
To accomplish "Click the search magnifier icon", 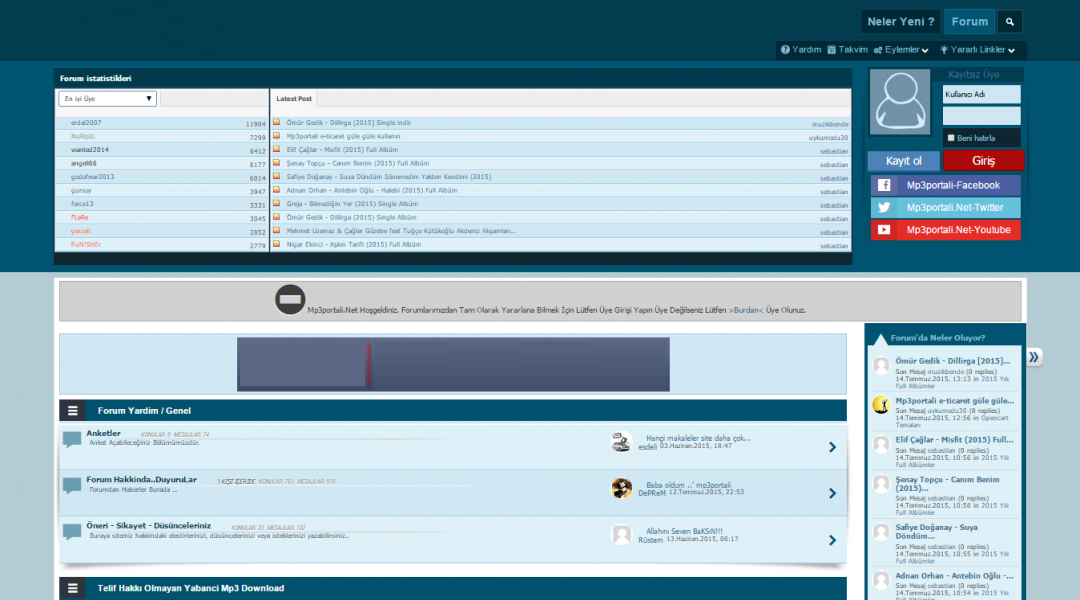I will 1010,21.
